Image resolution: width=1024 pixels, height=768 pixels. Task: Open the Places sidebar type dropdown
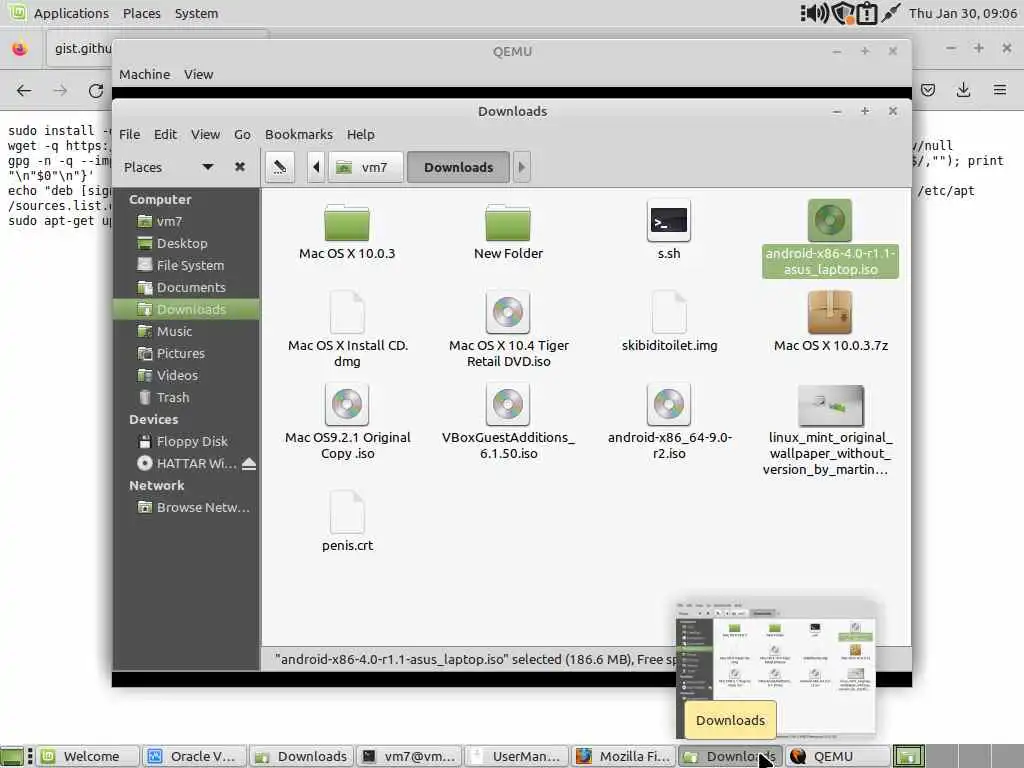(208, 167)
